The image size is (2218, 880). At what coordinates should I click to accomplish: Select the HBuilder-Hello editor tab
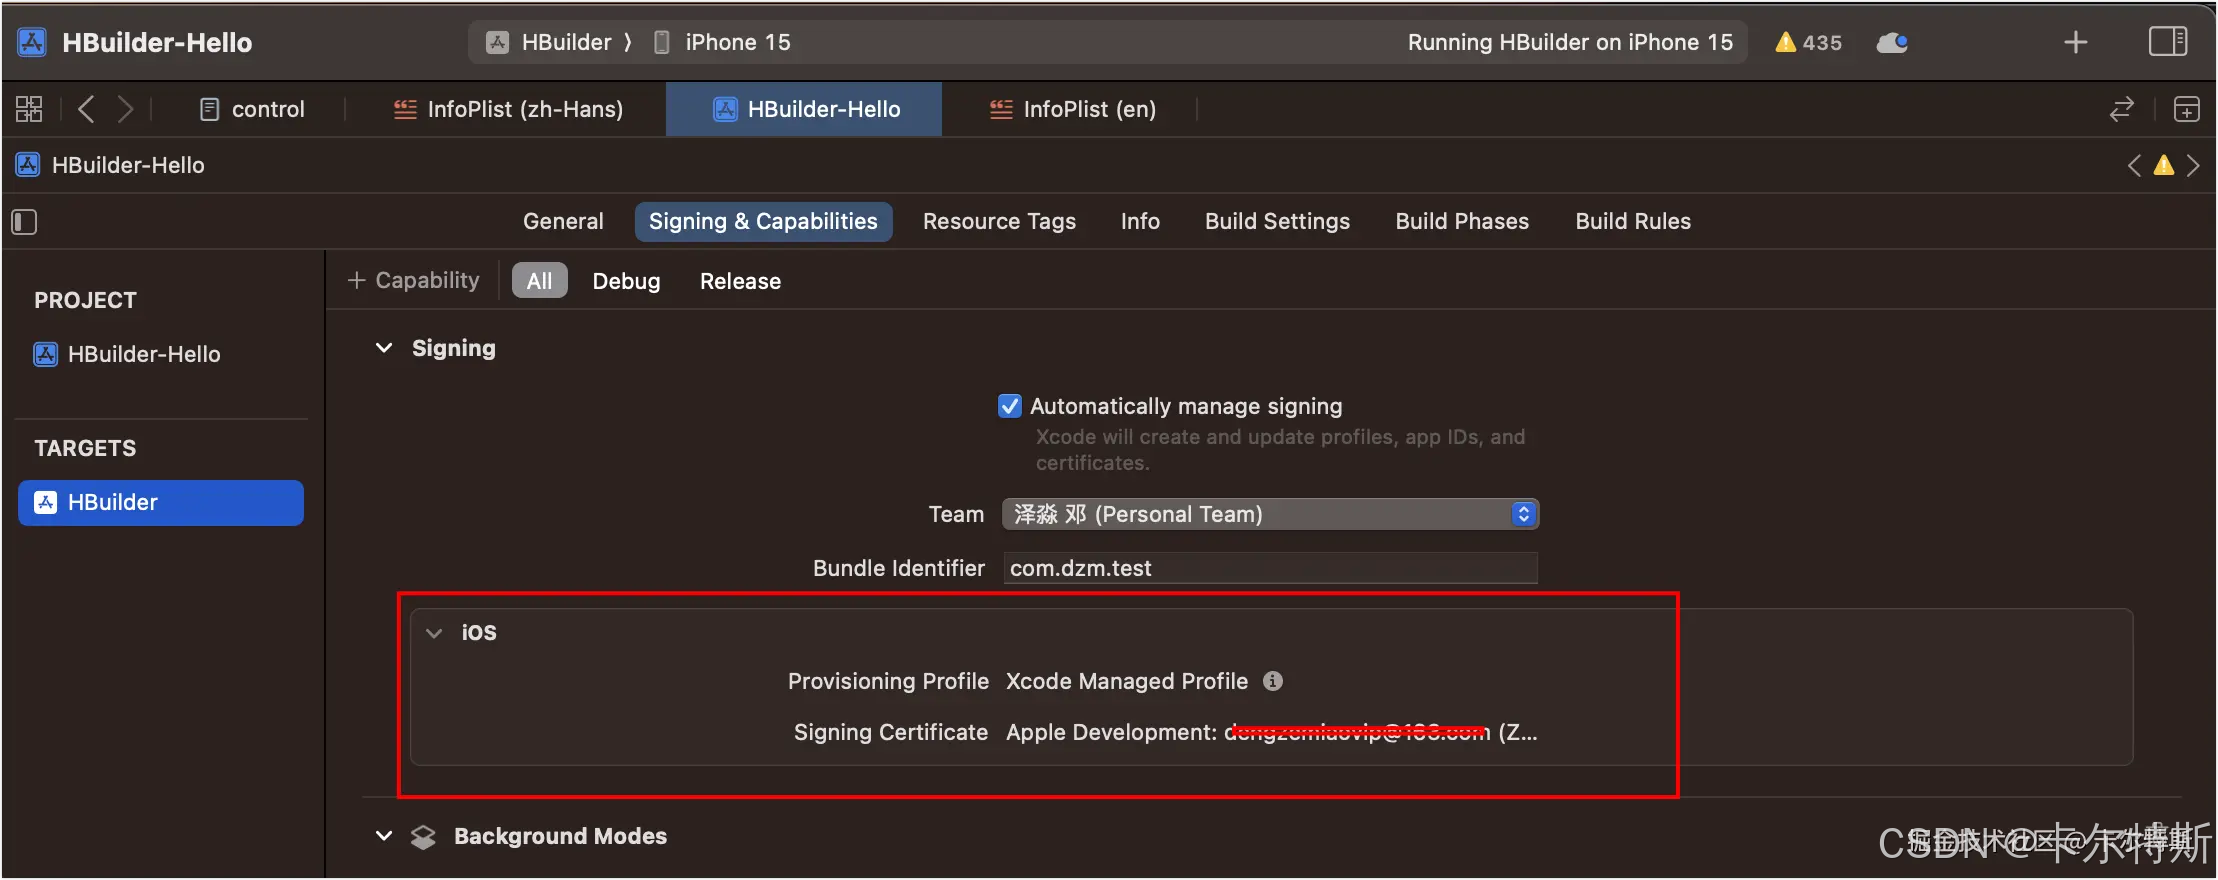tap(804, 109)
